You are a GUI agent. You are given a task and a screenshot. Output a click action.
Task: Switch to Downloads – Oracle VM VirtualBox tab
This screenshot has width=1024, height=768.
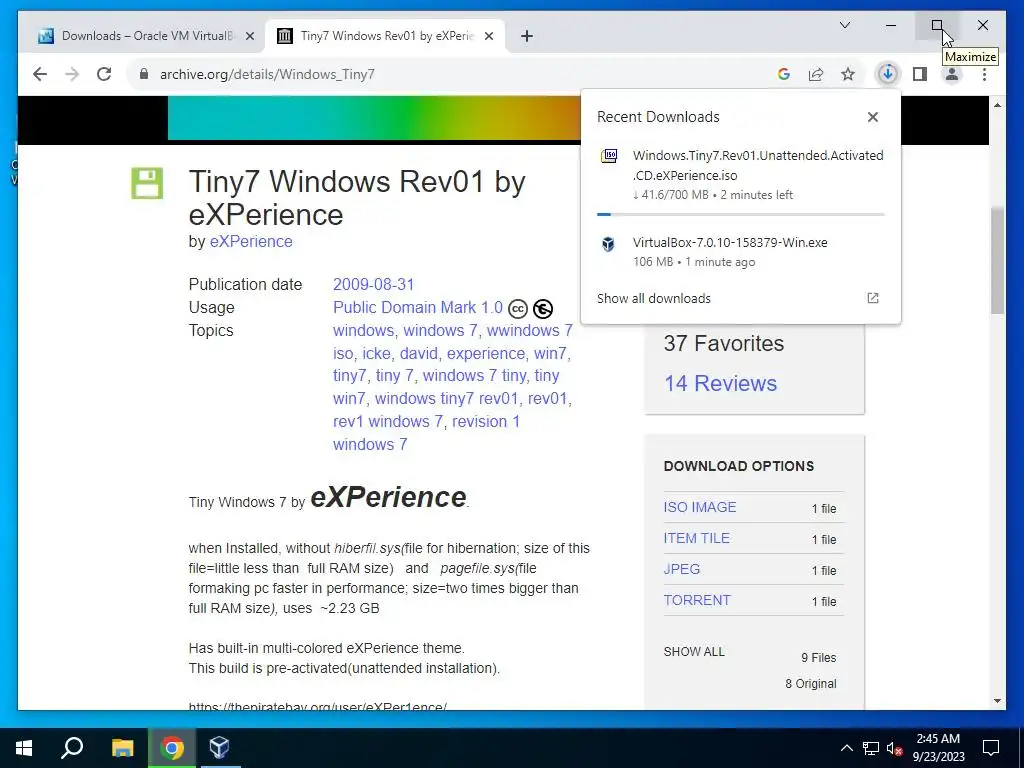[145, 36]
